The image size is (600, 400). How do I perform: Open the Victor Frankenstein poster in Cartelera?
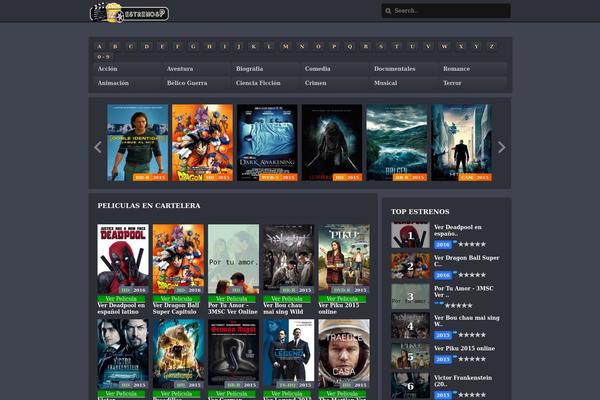[123, 354]
